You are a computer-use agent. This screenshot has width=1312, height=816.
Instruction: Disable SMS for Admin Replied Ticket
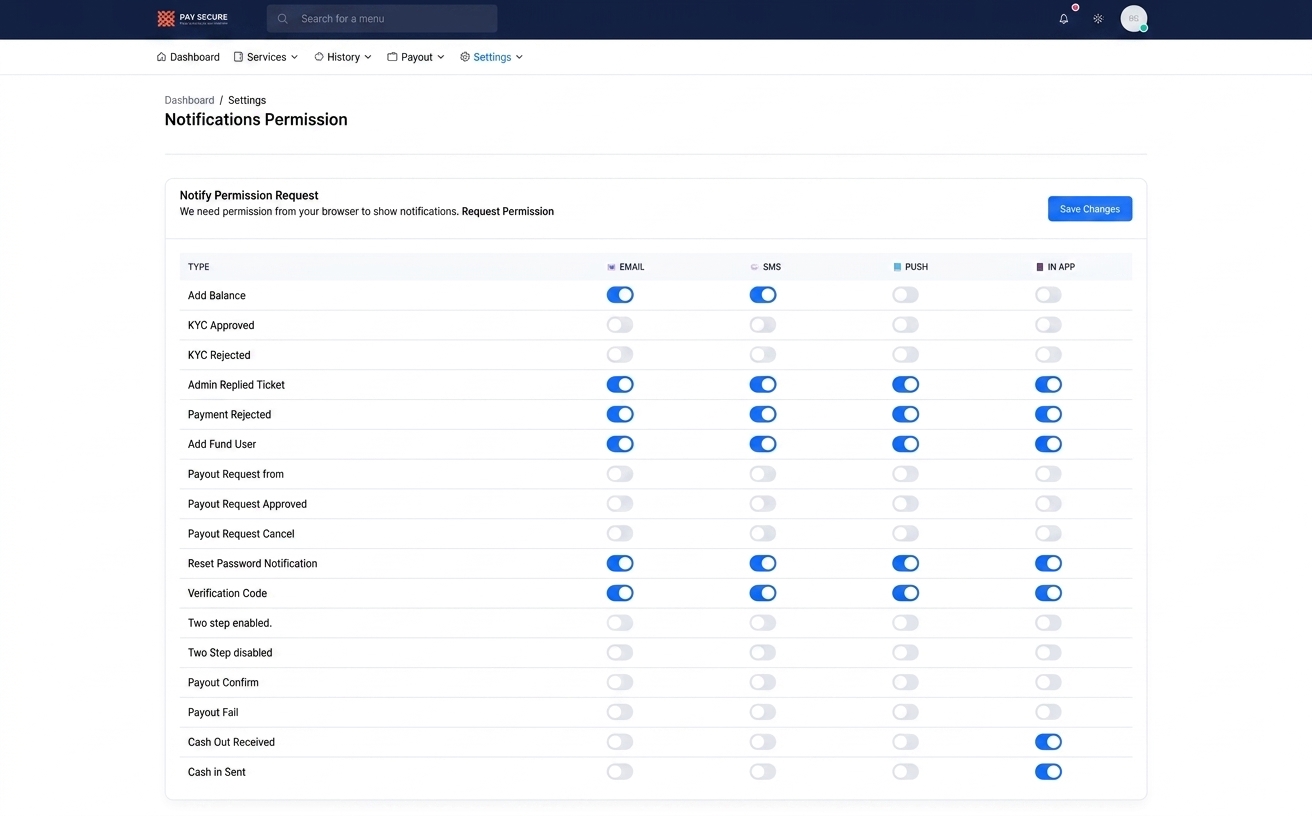763,384
